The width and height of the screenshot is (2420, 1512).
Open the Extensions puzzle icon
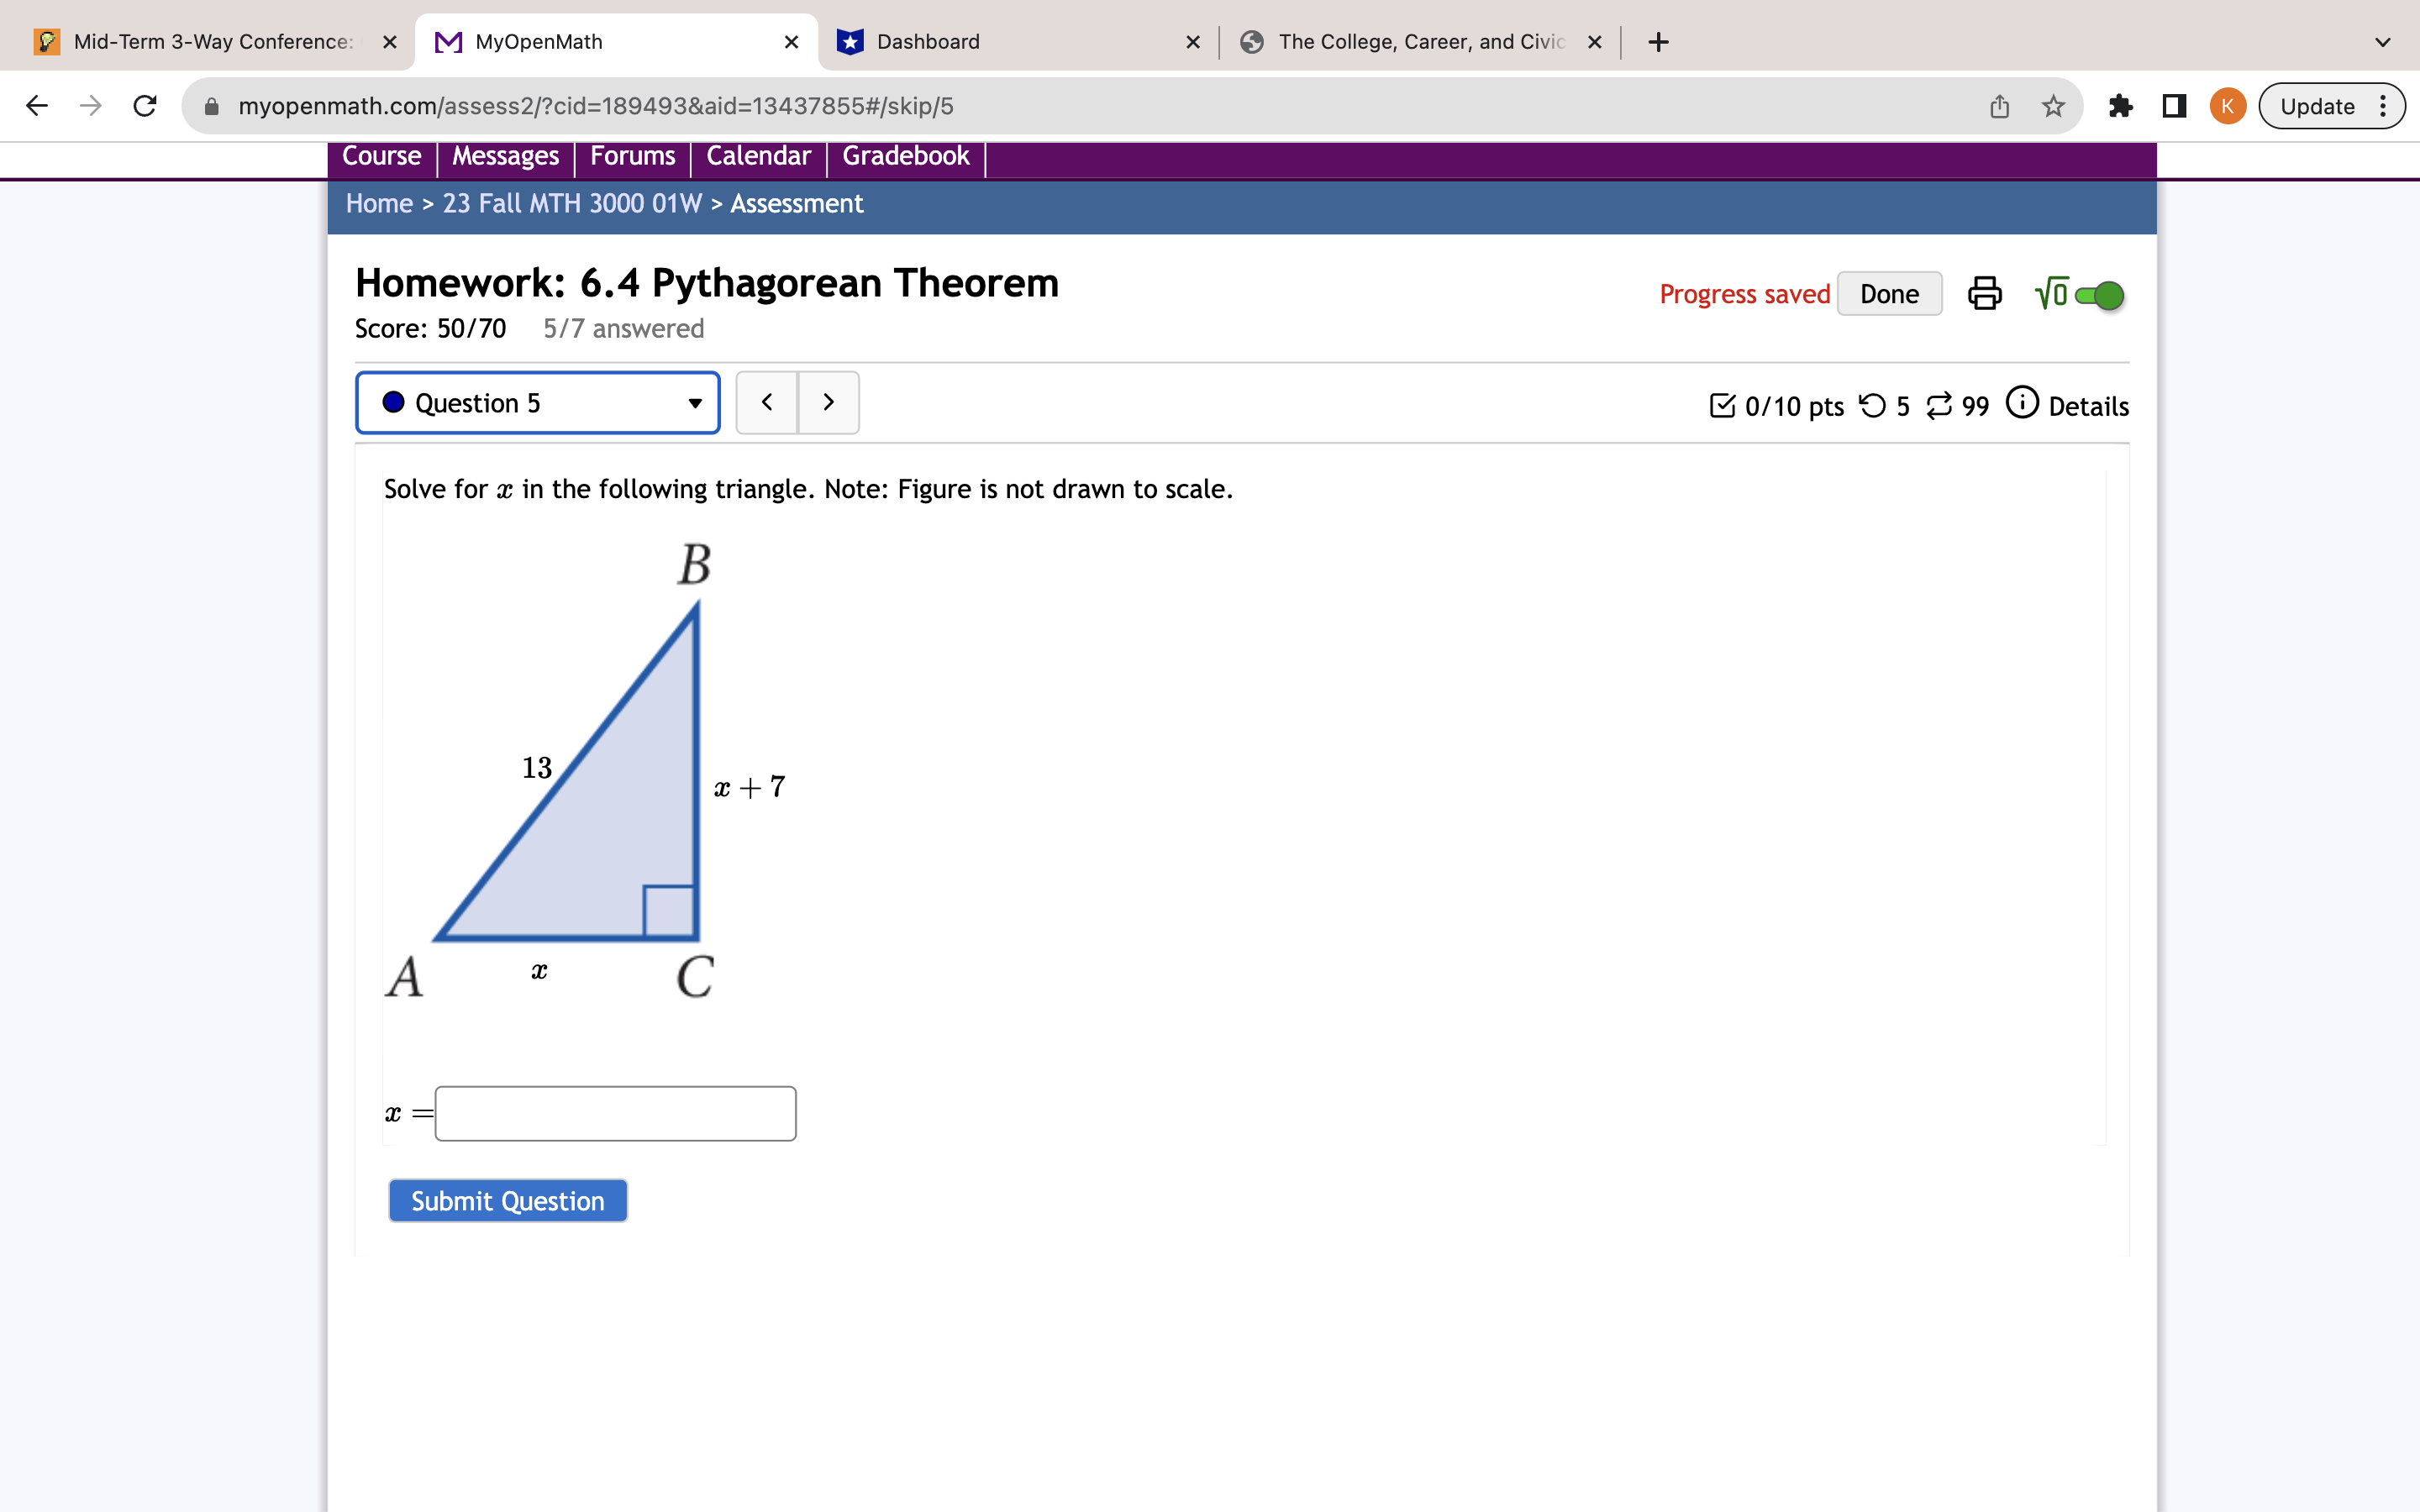(x=2120, y=106)
